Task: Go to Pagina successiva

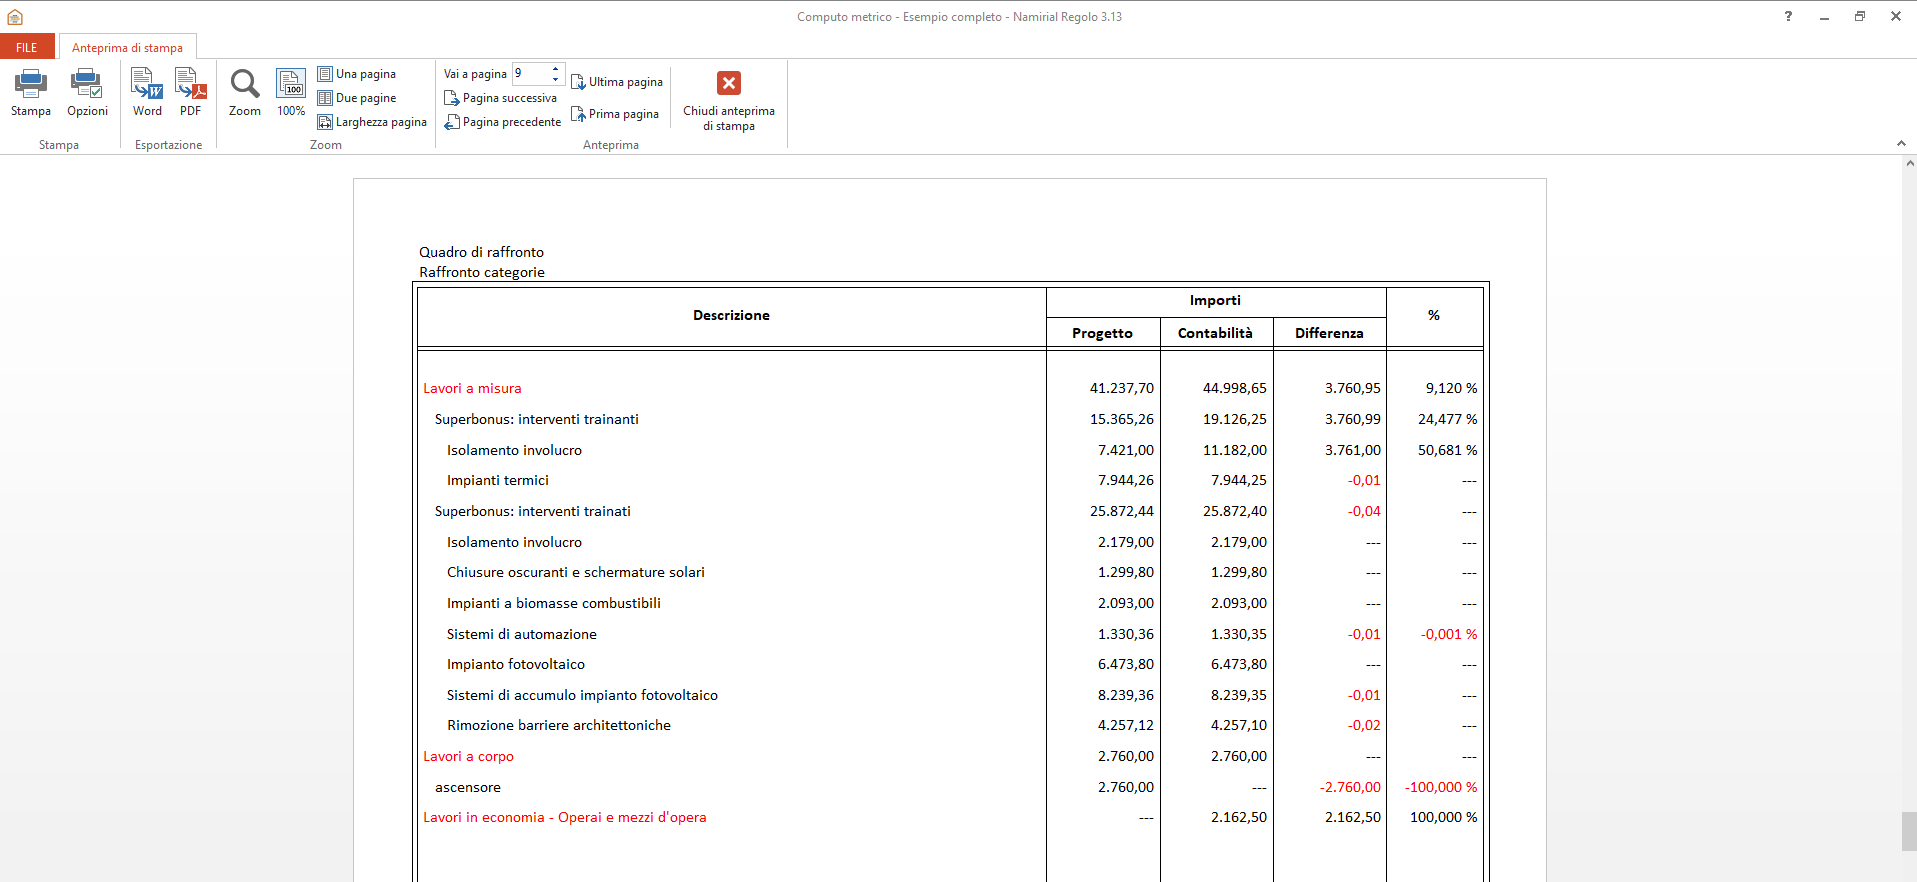Action: click(500, 98)
